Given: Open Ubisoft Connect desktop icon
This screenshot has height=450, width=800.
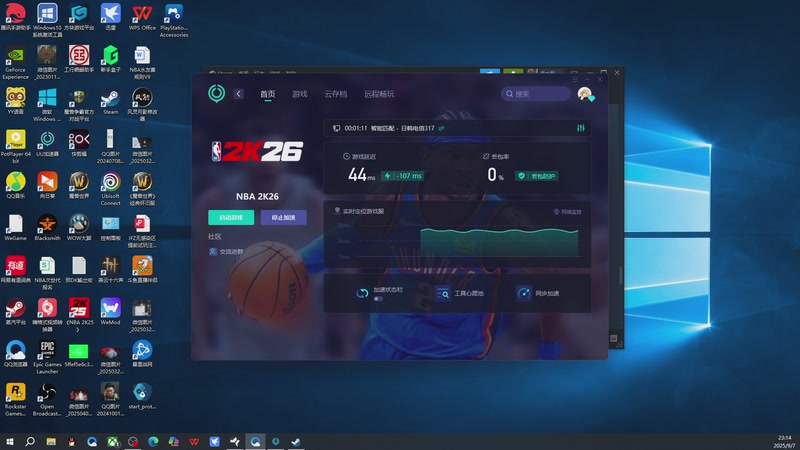Looking at the screenshot, I should (x=111, y=188).
